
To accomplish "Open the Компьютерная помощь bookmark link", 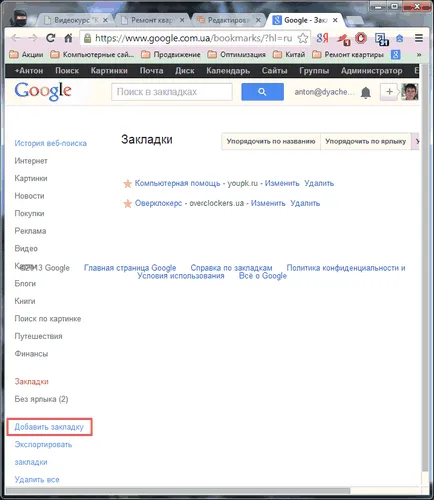I will [177, 183].
